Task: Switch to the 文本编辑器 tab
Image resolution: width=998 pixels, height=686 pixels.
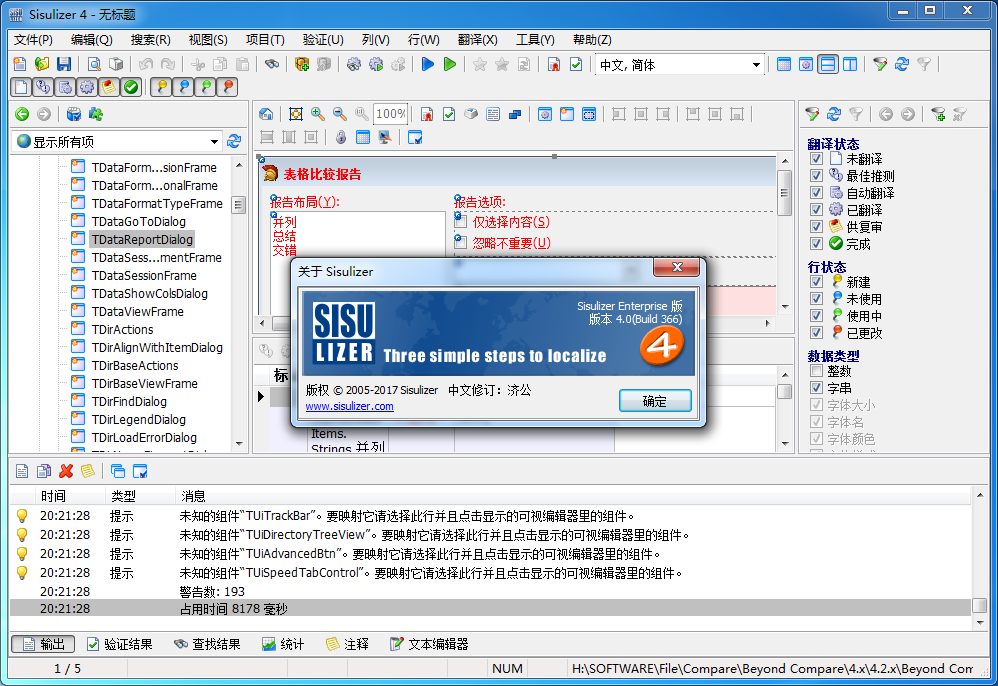Action: click(430, 644)
